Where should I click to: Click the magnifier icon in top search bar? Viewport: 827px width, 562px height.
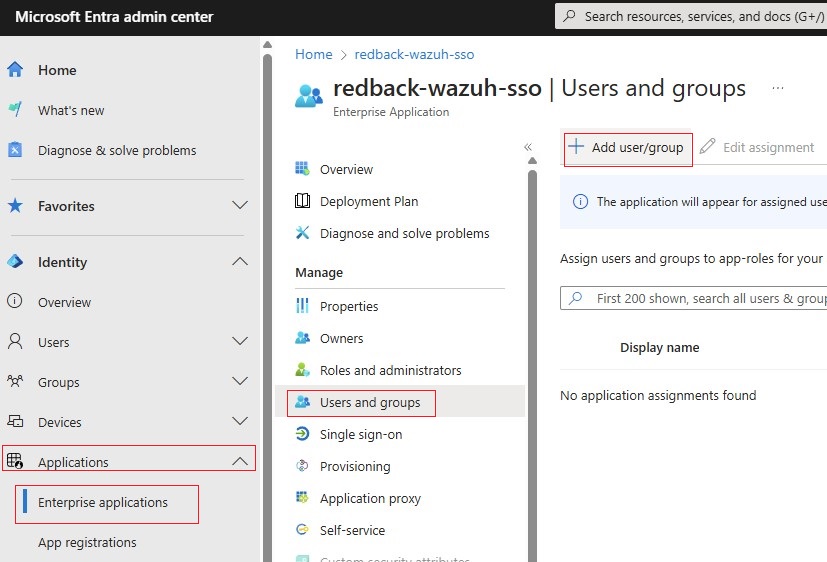coord(569,16)
